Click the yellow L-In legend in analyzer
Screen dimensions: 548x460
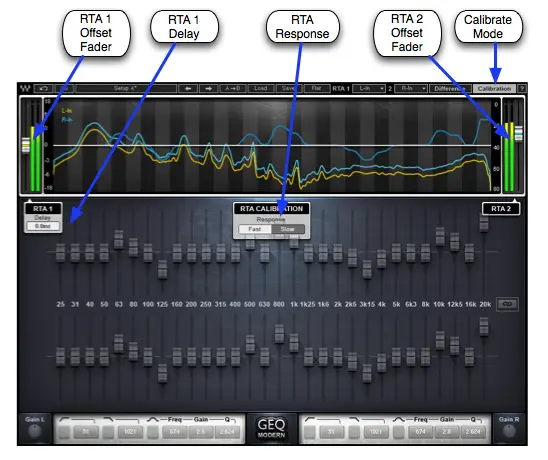66,111
